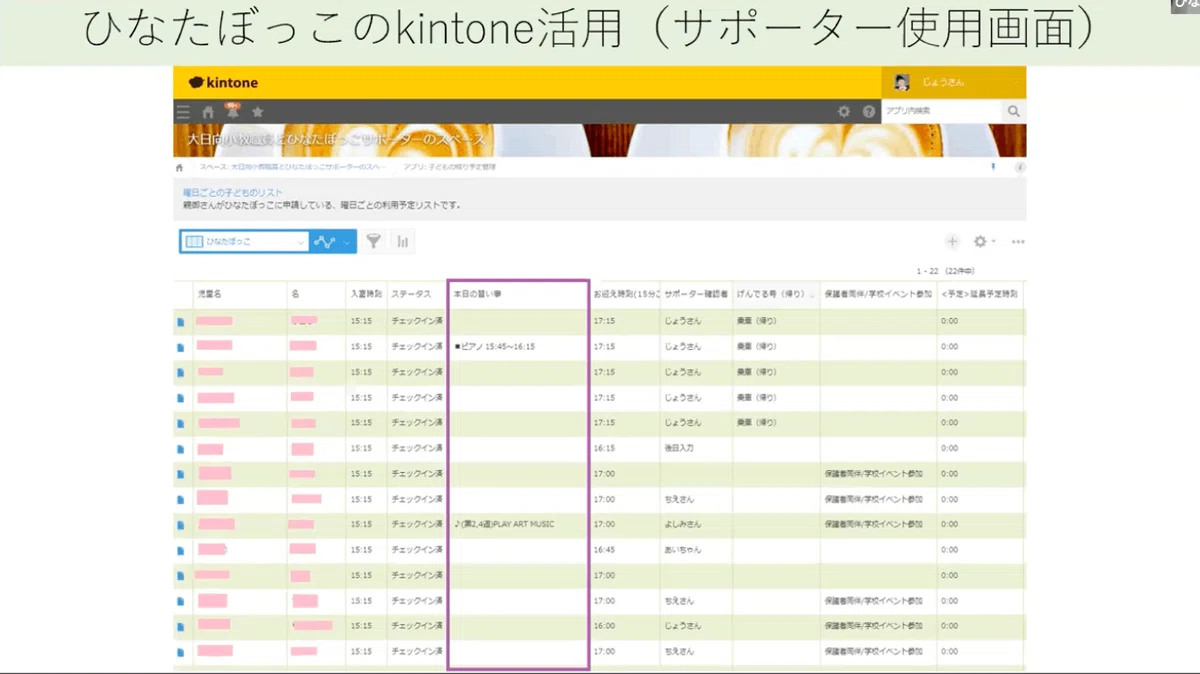Screen dimensions: 1200x674
Task: Focus the アプリ内検索 search field
Action: point(942,111)
